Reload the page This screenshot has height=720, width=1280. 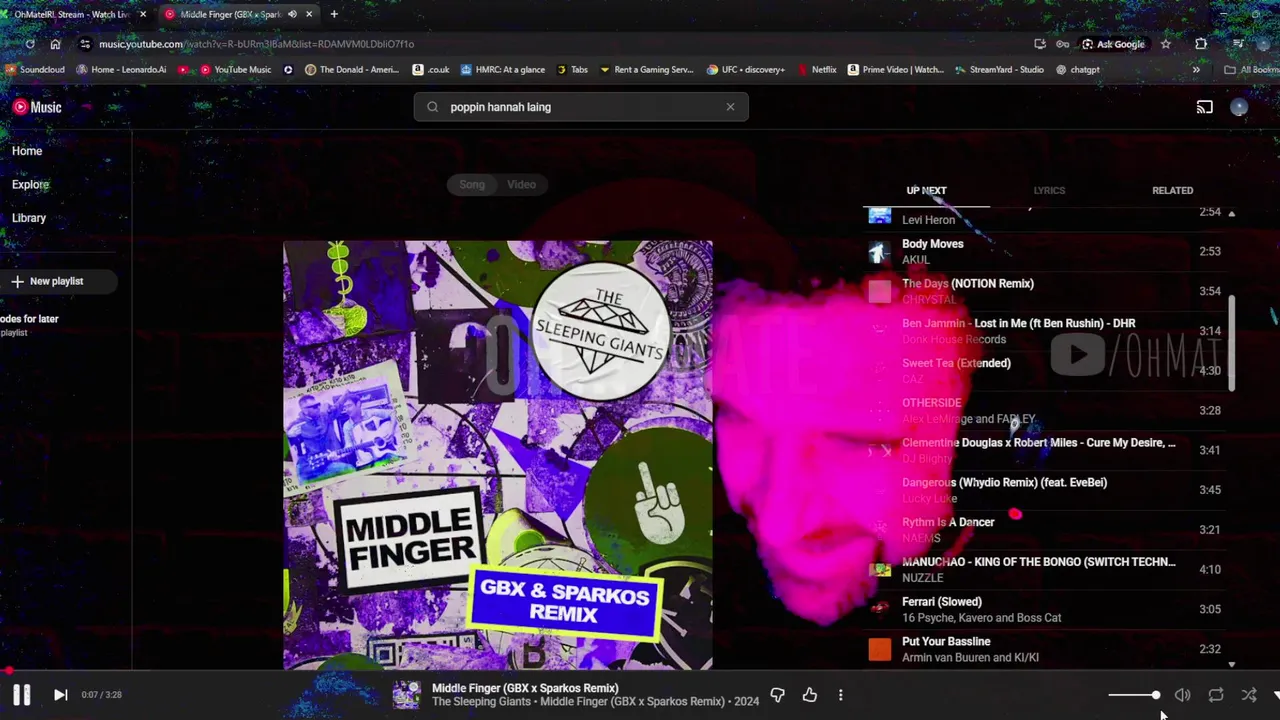pyautogui.click(x=30, y=44)
